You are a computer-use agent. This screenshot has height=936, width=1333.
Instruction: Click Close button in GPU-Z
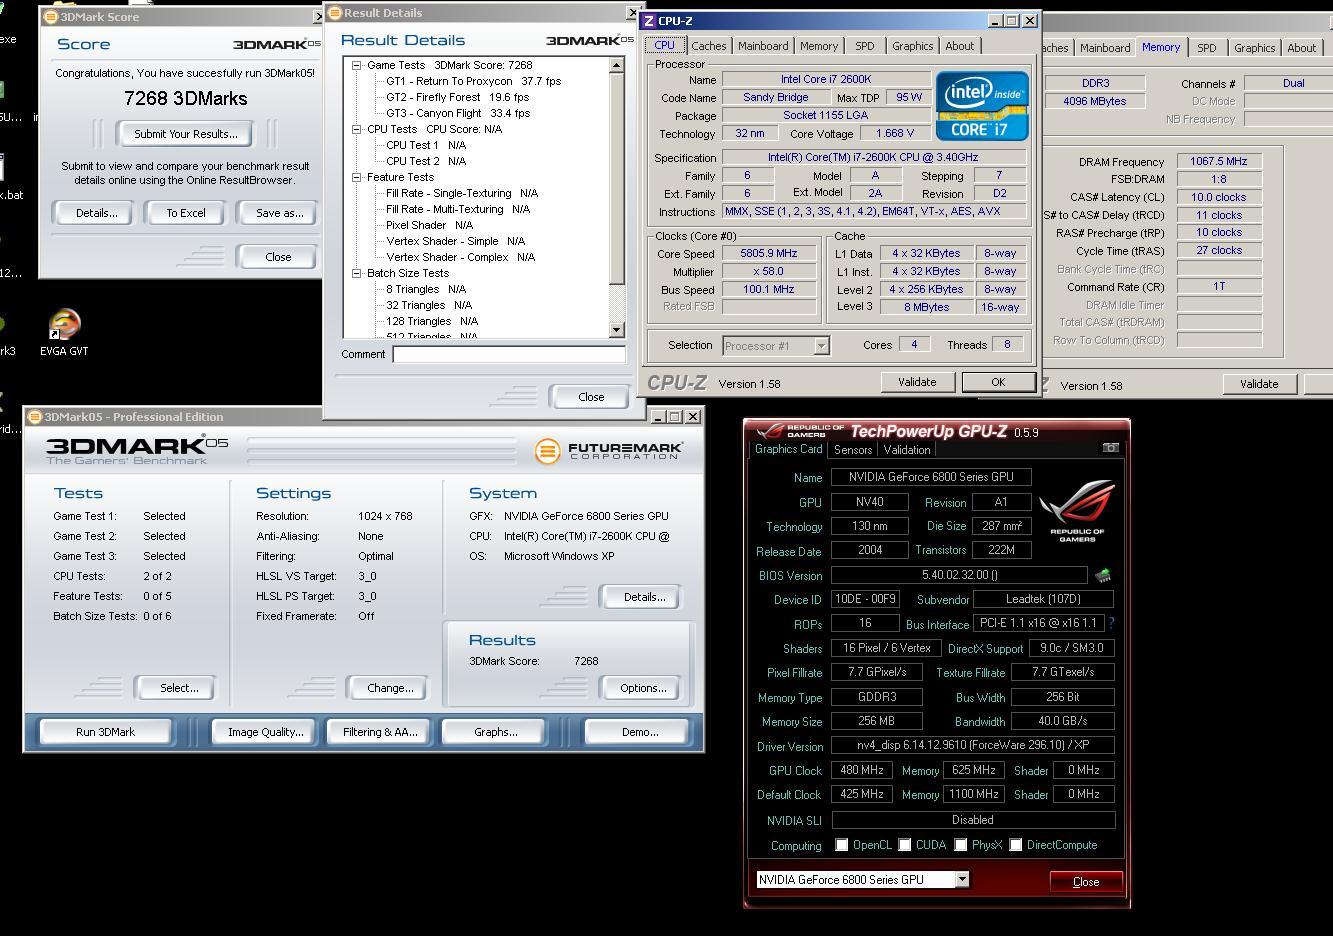[x=1086, y=882]
